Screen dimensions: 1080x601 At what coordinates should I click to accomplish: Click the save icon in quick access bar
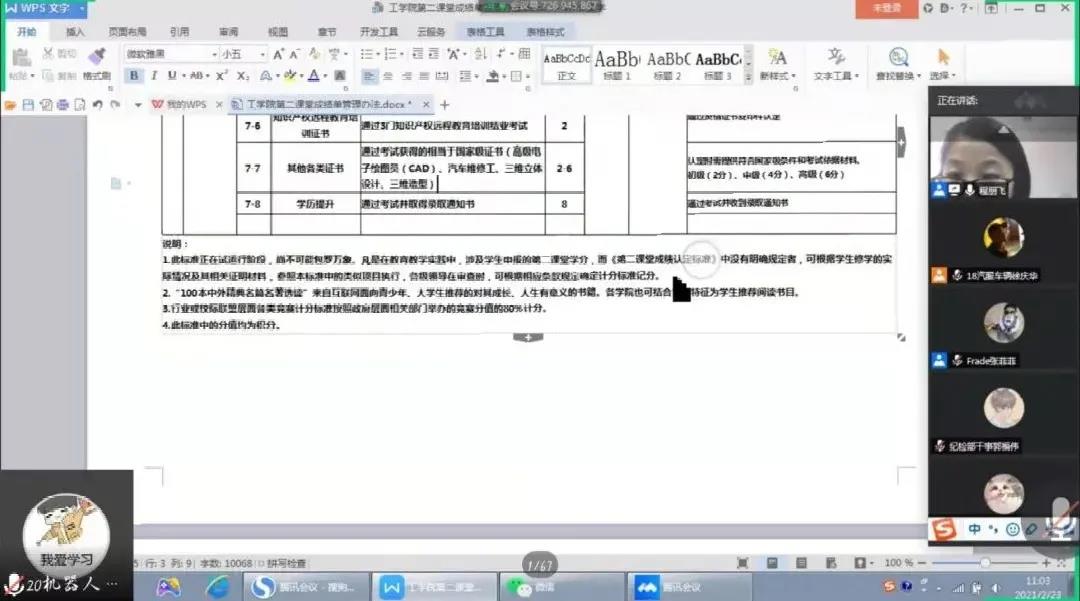pos(28,104)
